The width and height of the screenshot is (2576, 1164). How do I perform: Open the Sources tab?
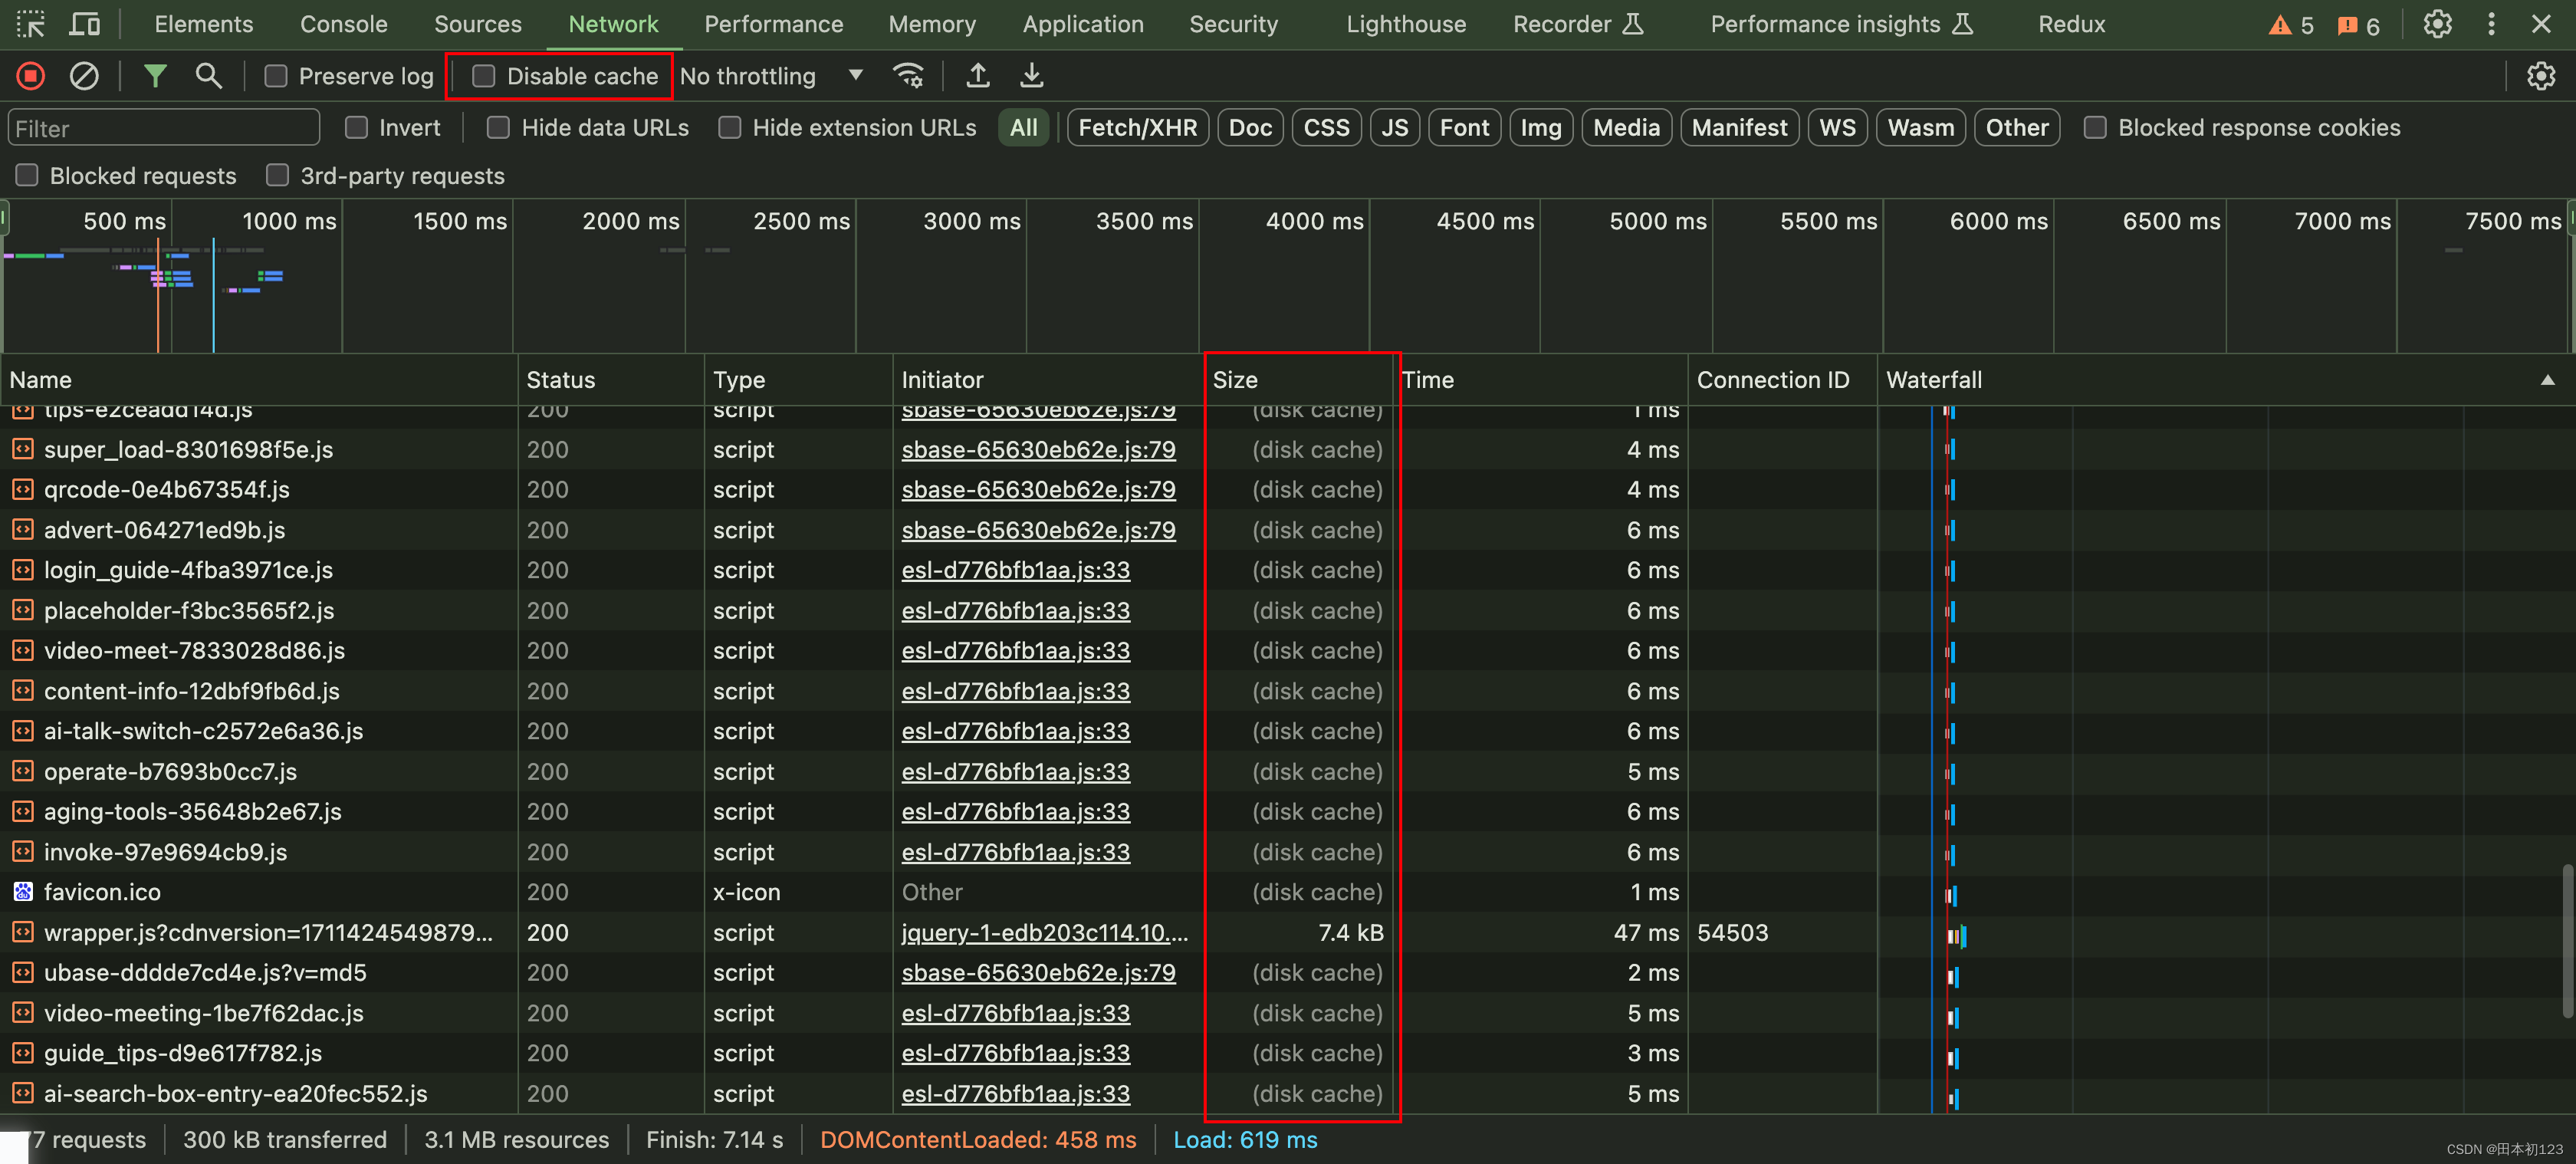point(478,24)
